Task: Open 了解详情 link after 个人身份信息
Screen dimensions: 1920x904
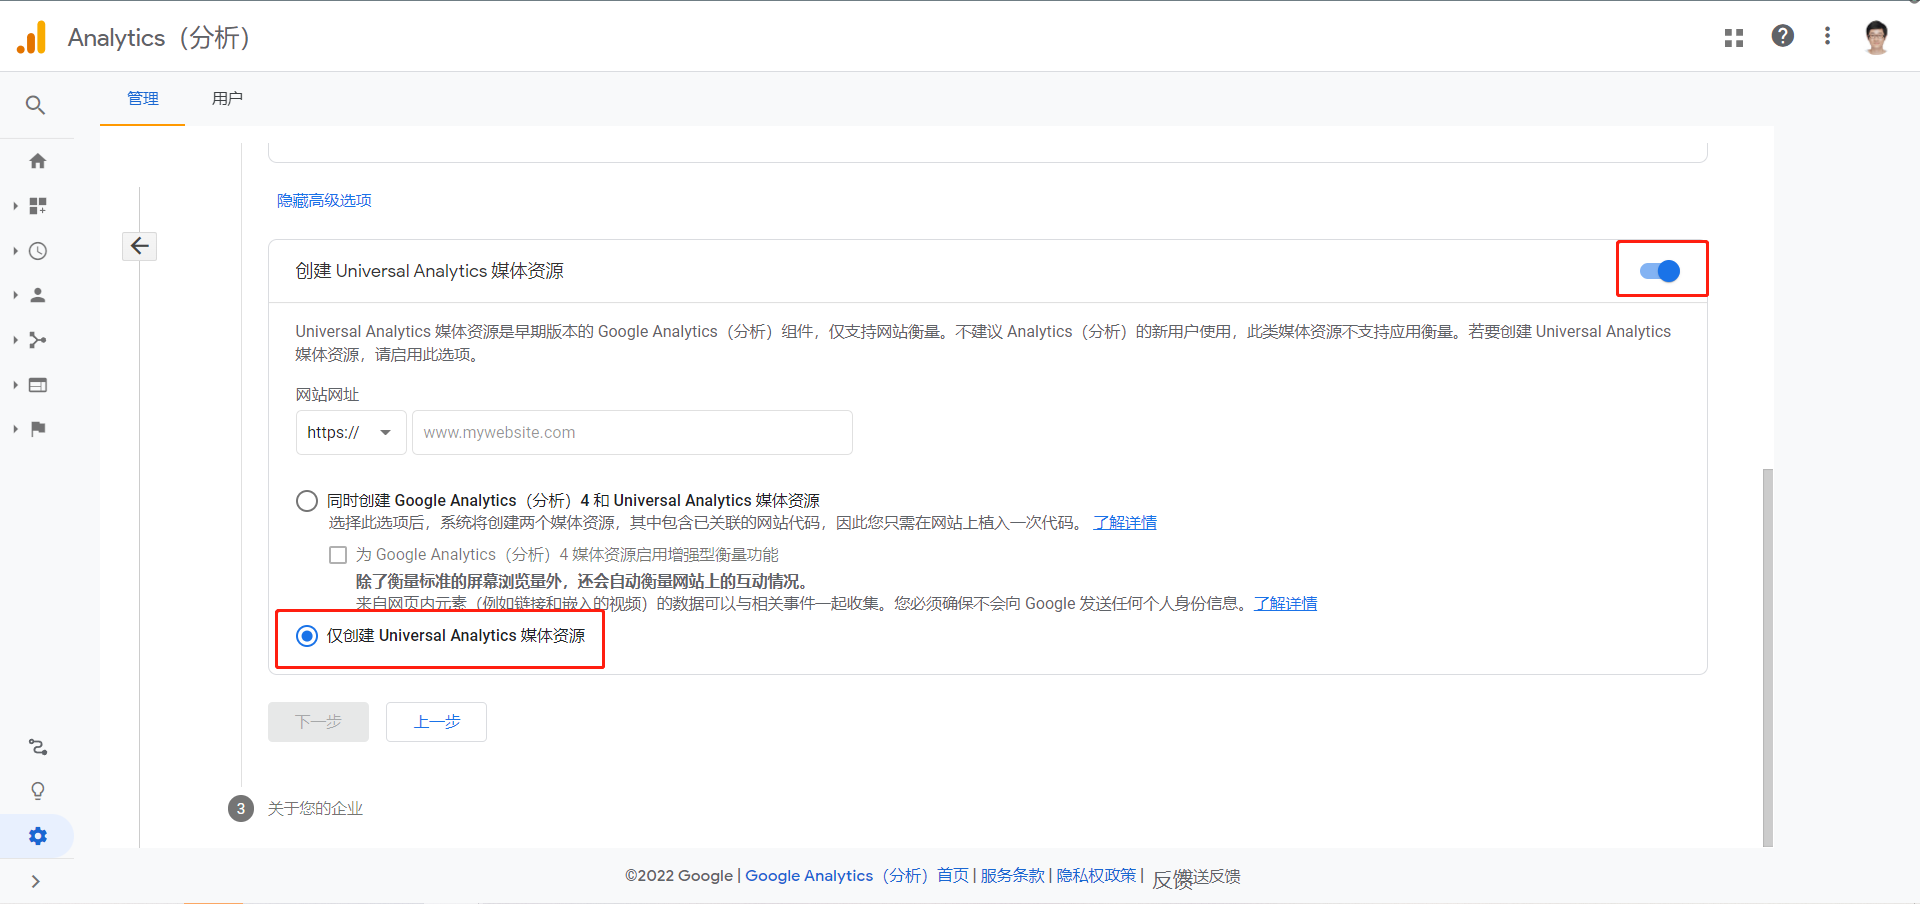Action: coord(1286,604)
